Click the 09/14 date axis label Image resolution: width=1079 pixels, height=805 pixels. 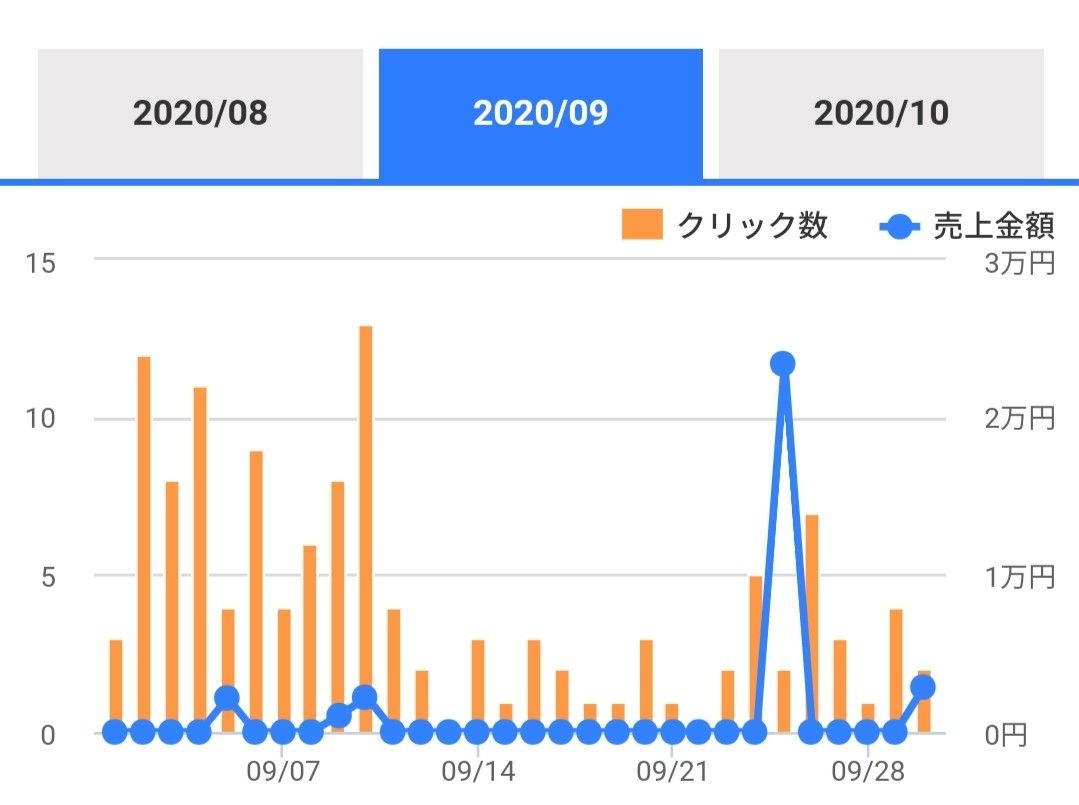(478, 771)
